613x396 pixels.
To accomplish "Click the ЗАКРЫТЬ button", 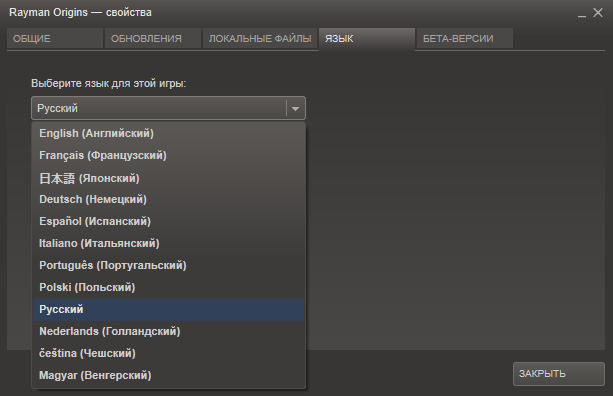I will [x=559, y=374].
